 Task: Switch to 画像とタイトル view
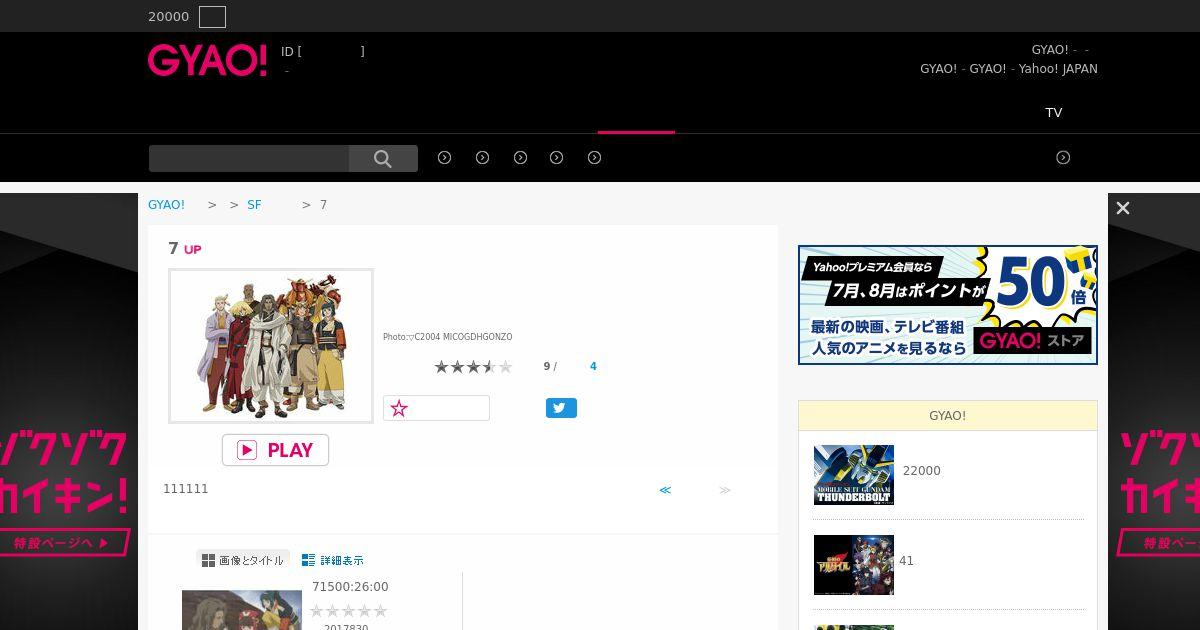tap(243, 560)
